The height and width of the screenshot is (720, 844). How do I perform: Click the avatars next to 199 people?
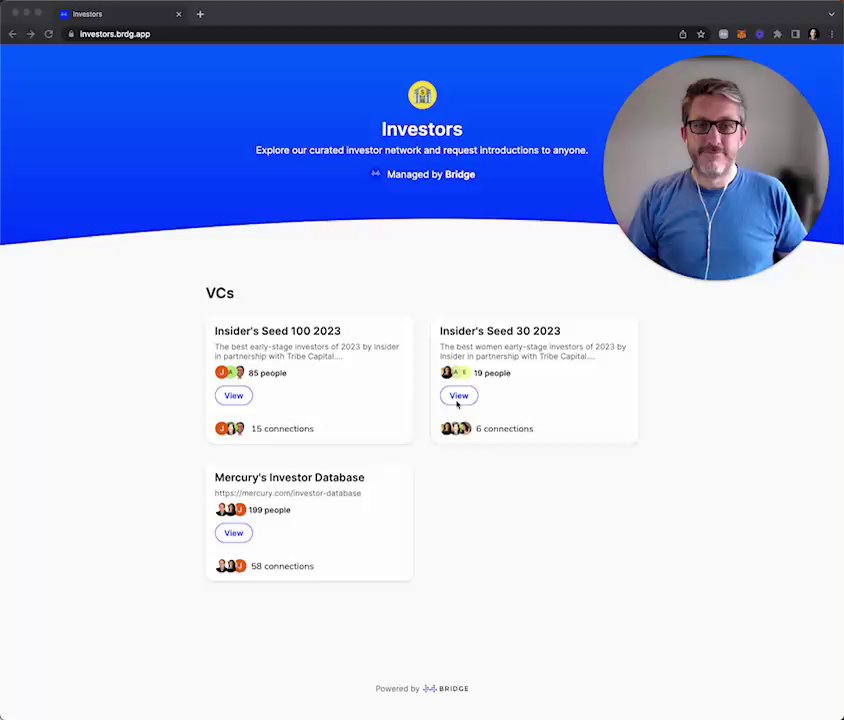point(230,509)
